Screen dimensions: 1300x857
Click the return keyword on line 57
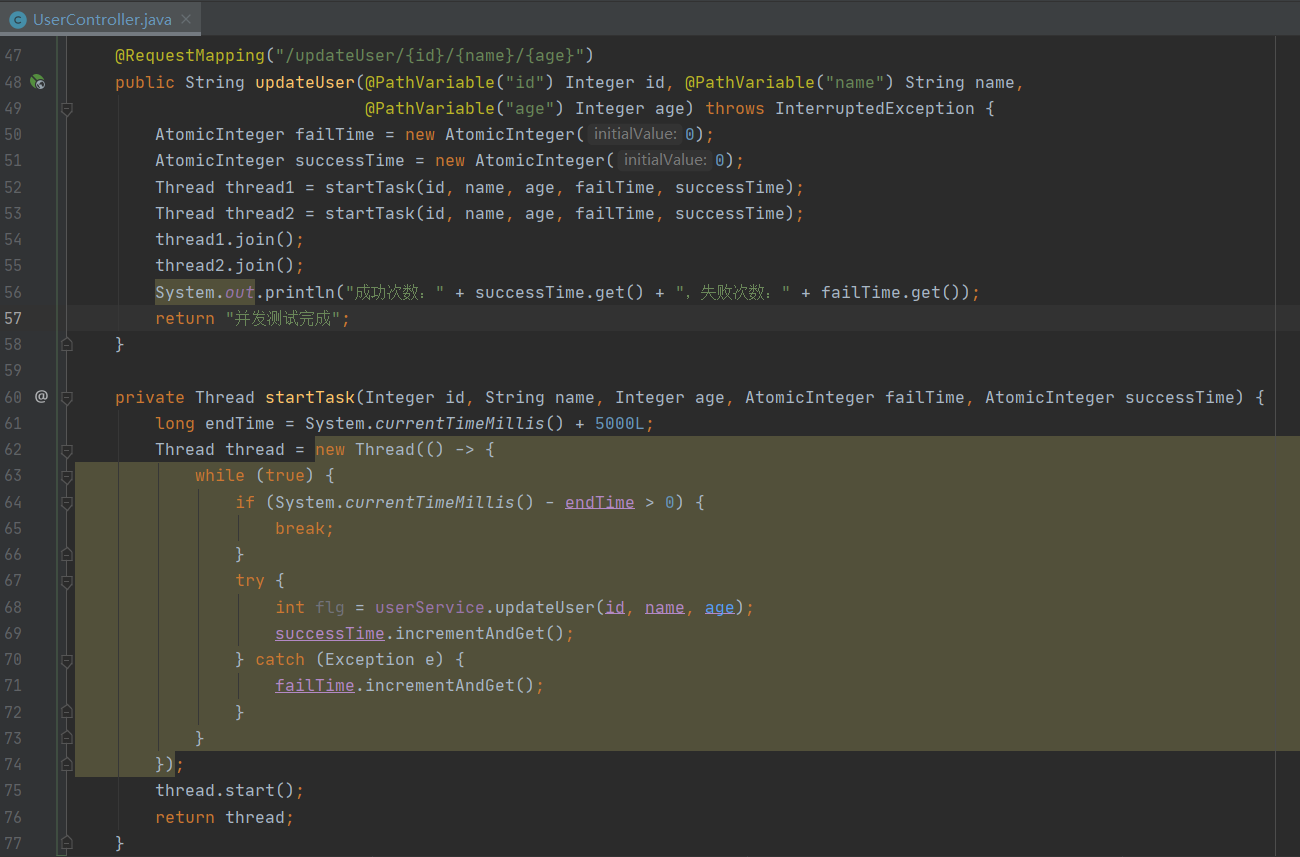click(x=185, y=318)
